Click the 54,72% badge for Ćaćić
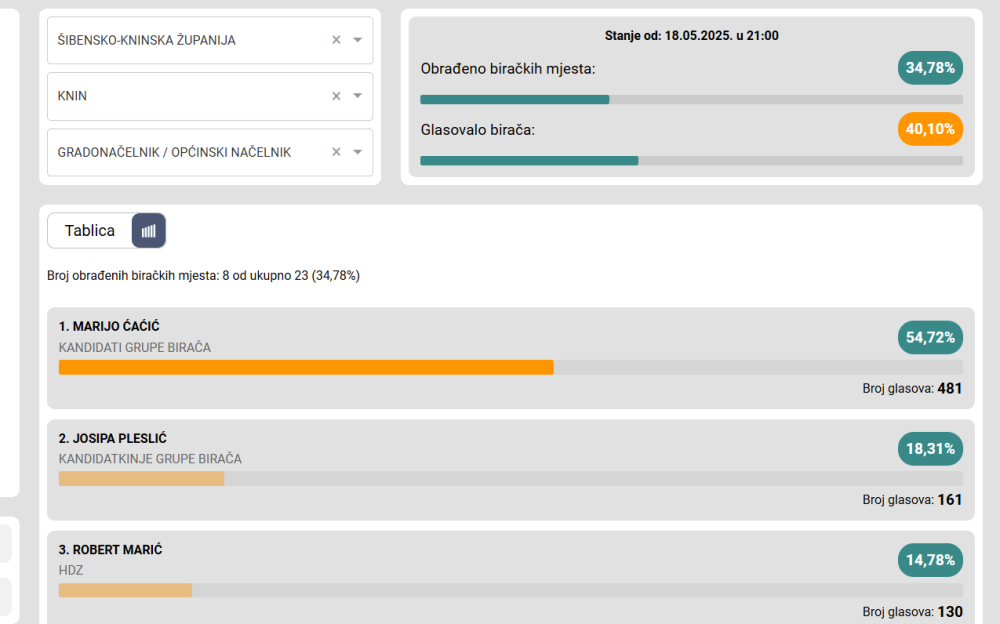1000x624 pixels. [930, 338]
